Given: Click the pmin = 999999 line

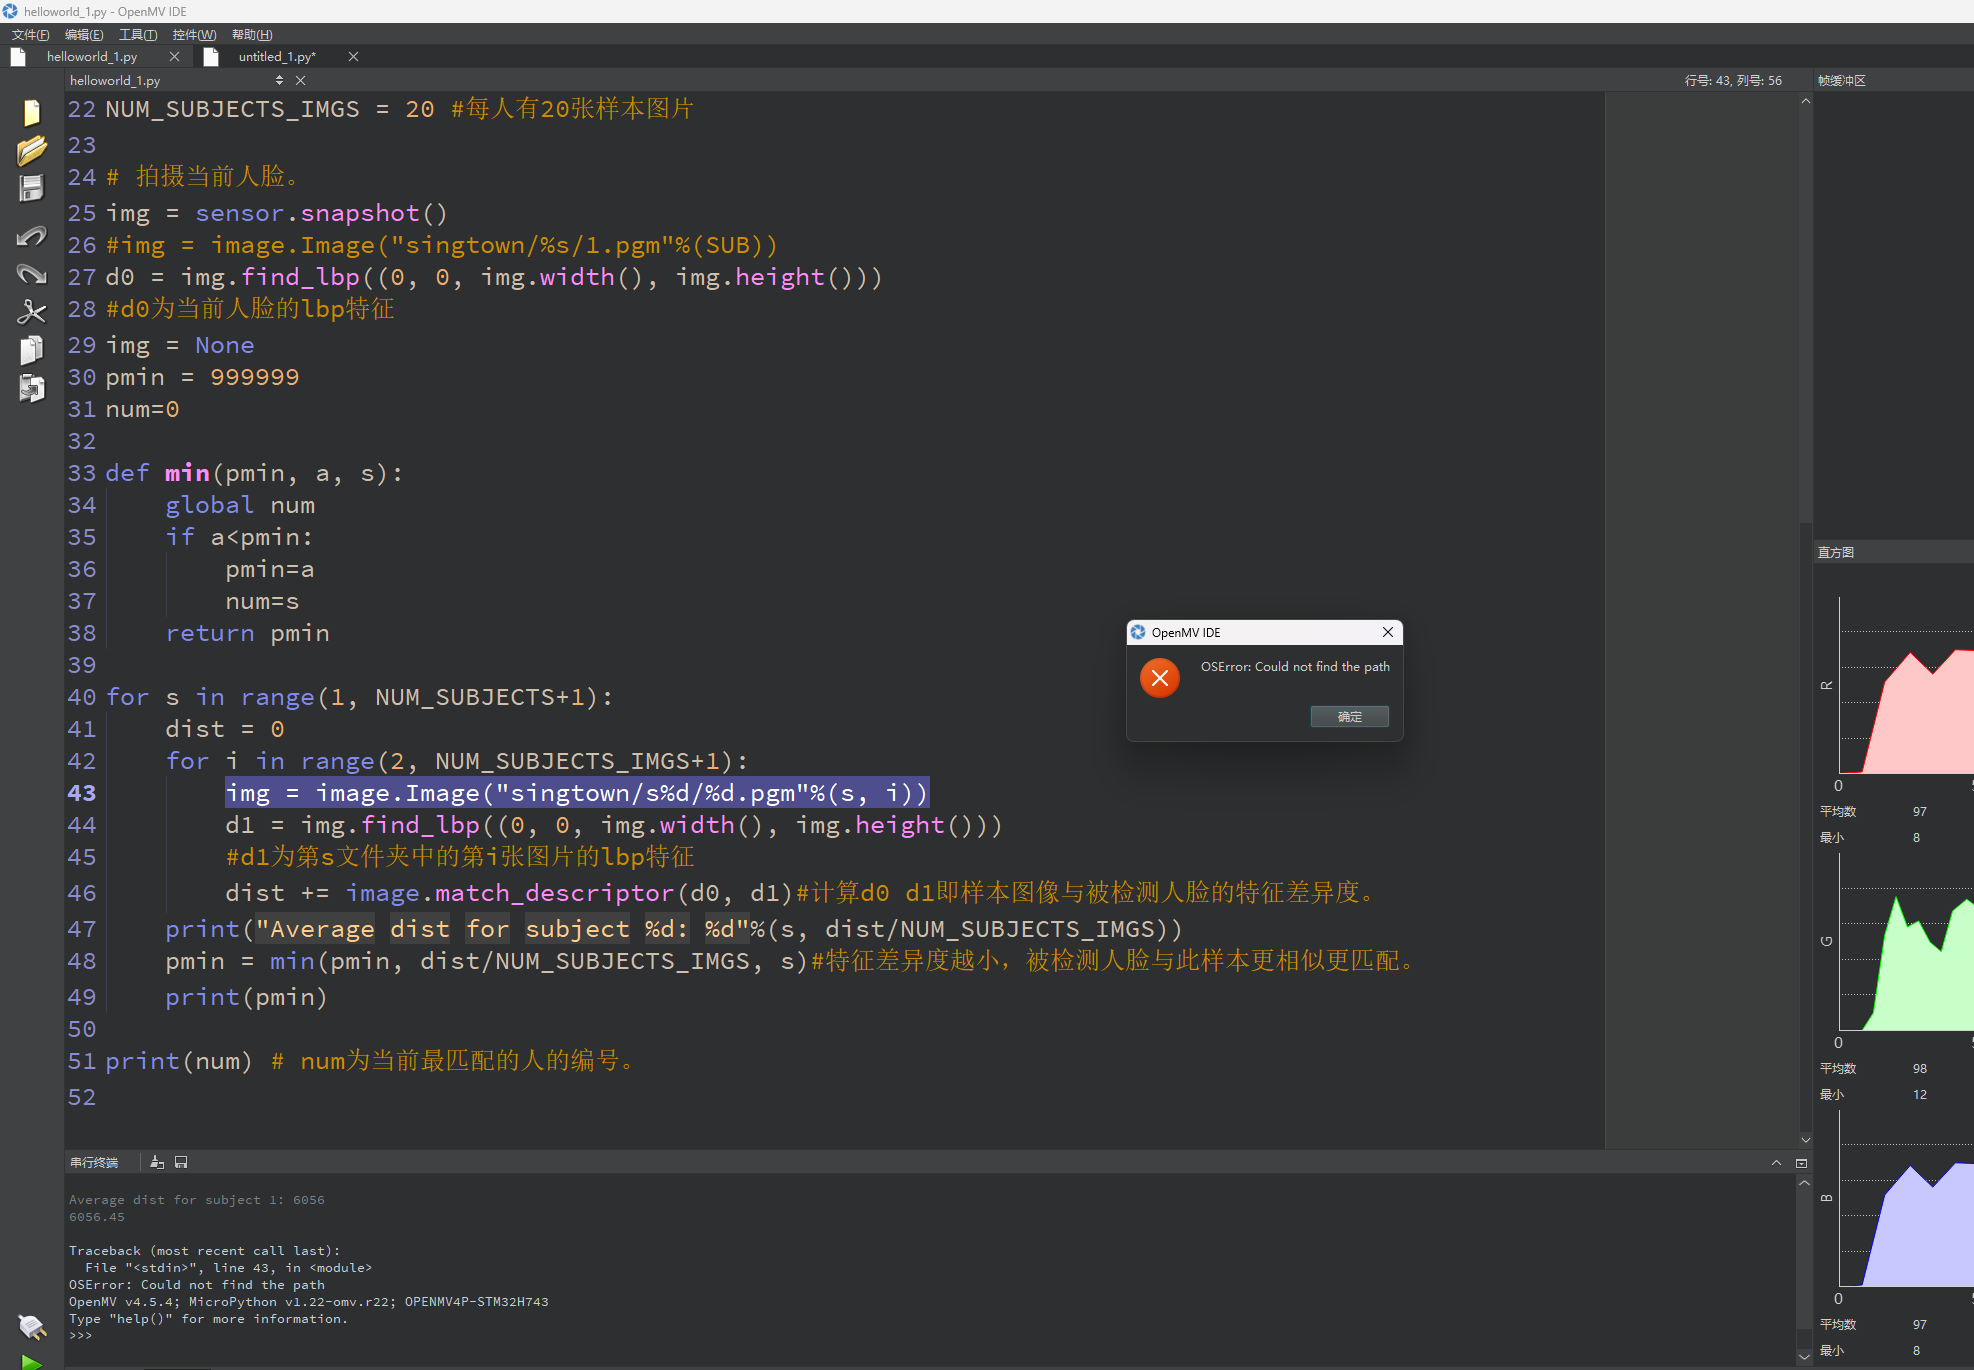Looking at the screenshot, I should 202,377.
